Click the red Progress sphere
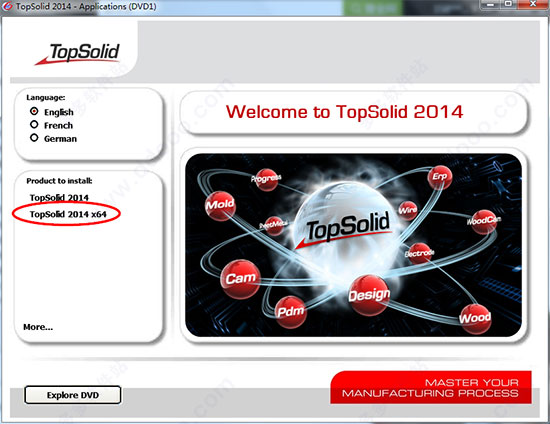Viewport: 550px width, 424px height. coord(267,179)
